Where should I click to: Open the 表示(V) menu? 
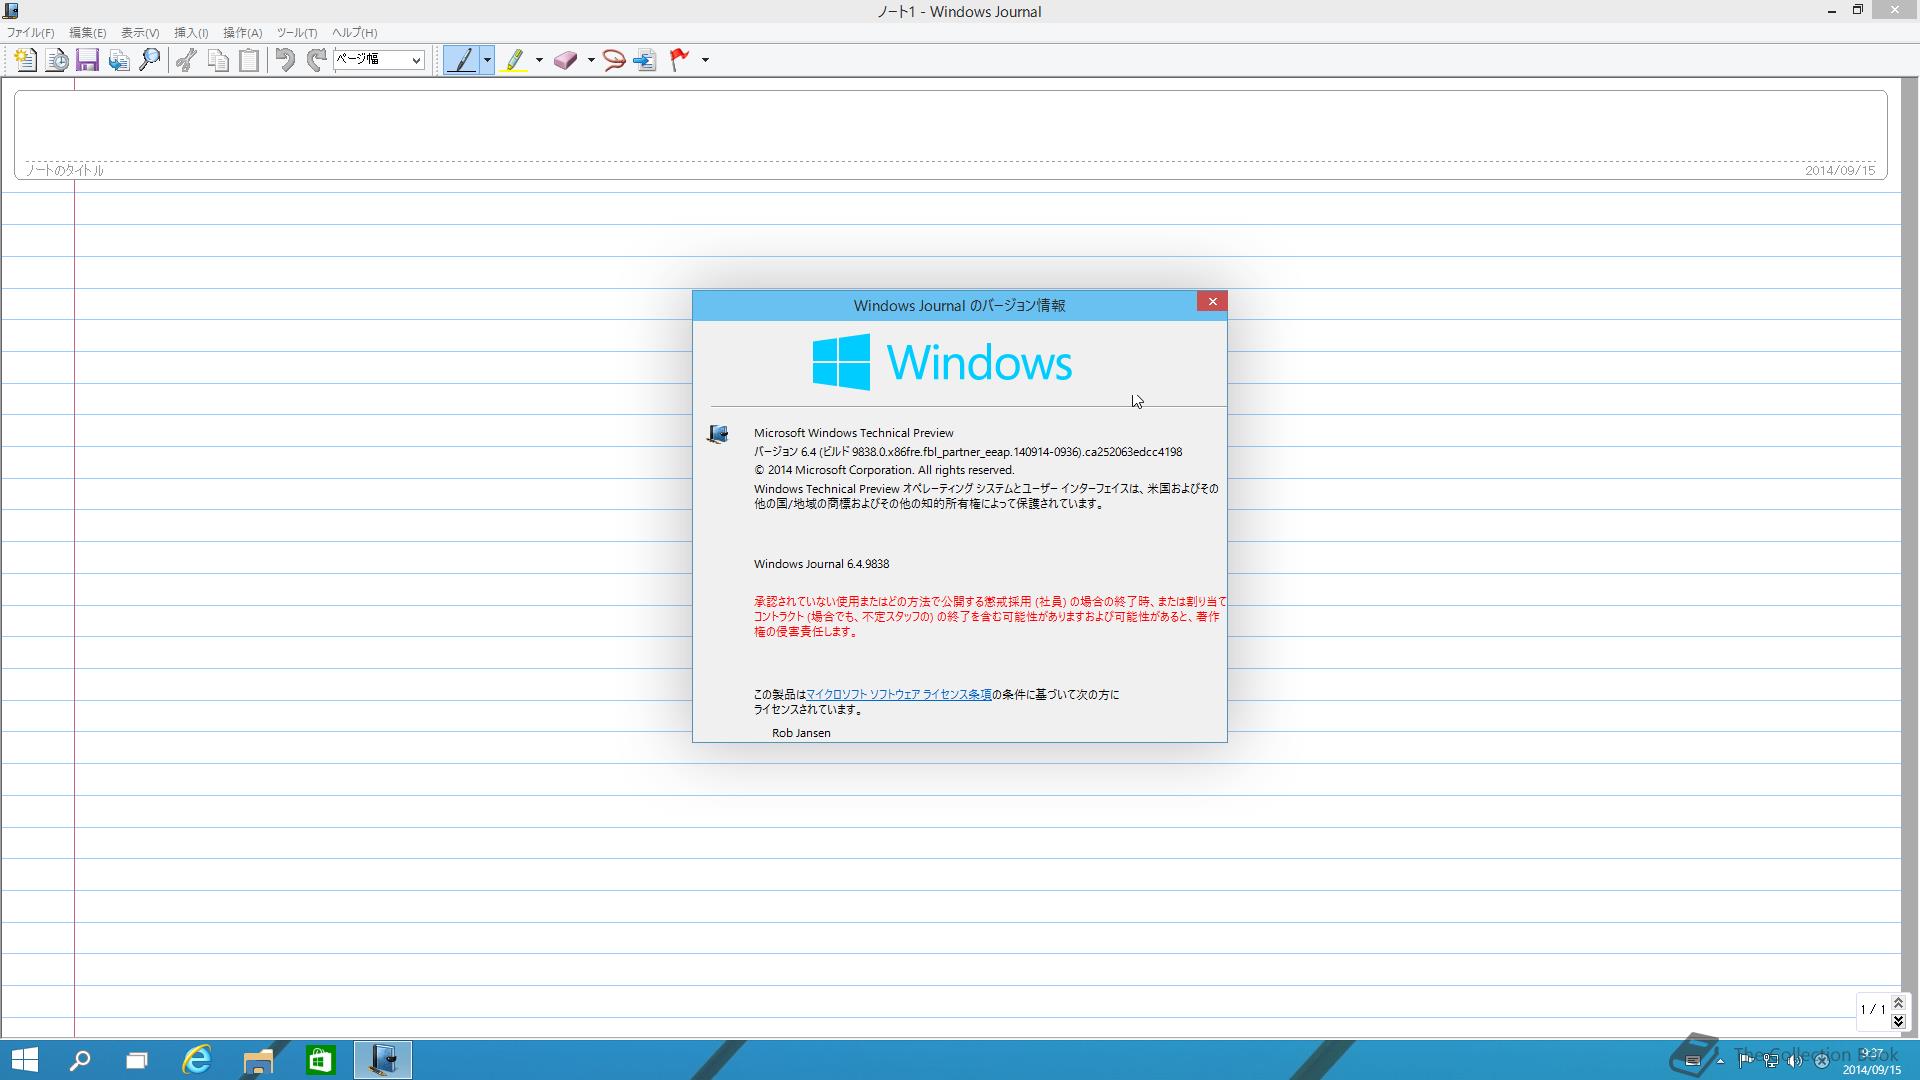(140, 33)
